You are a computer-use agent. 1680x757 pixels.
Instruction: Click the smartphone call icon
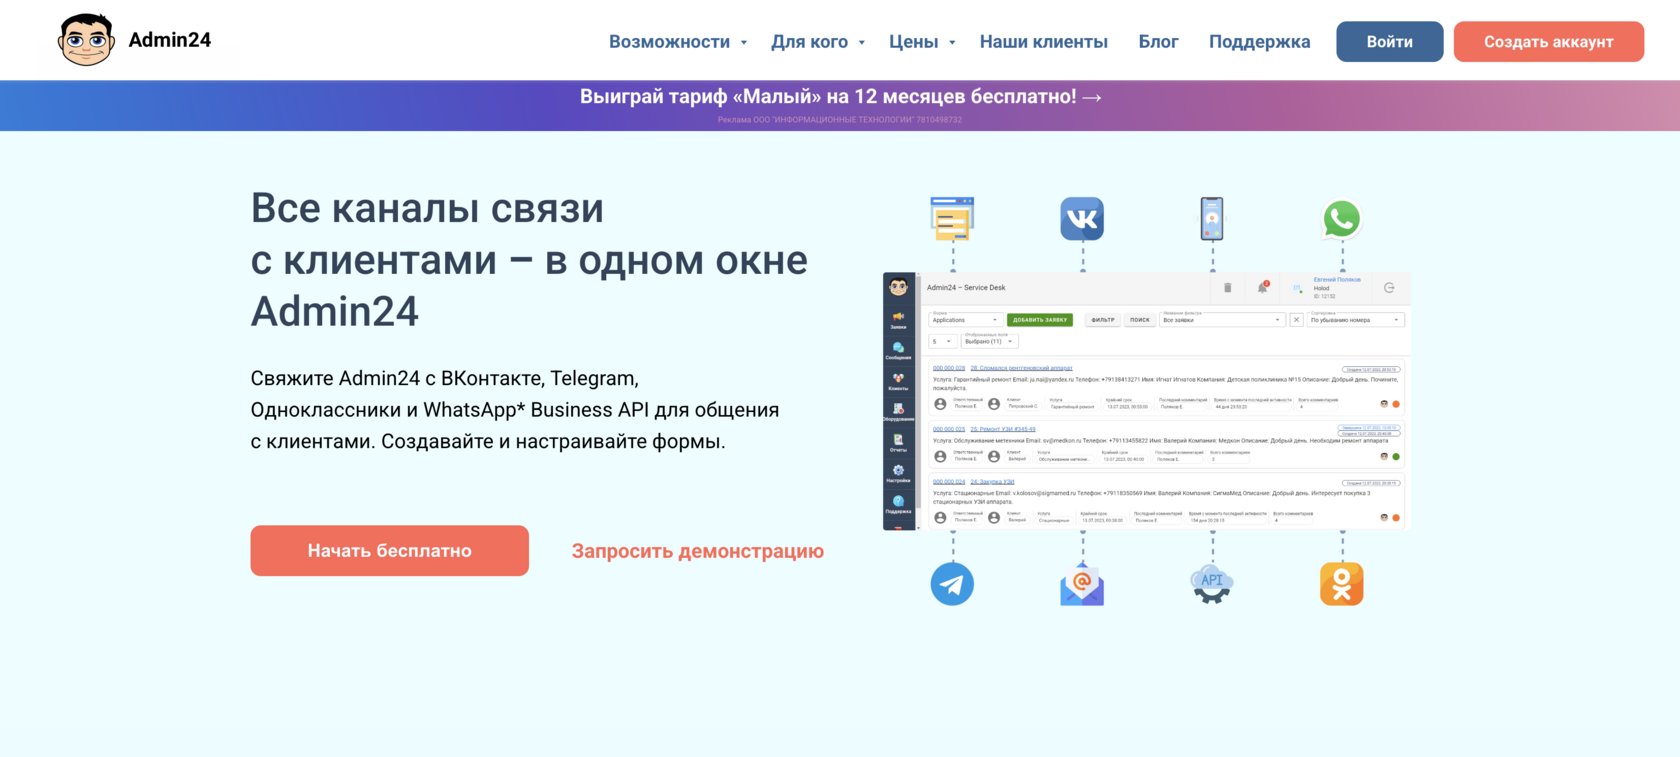point(1212,219)
